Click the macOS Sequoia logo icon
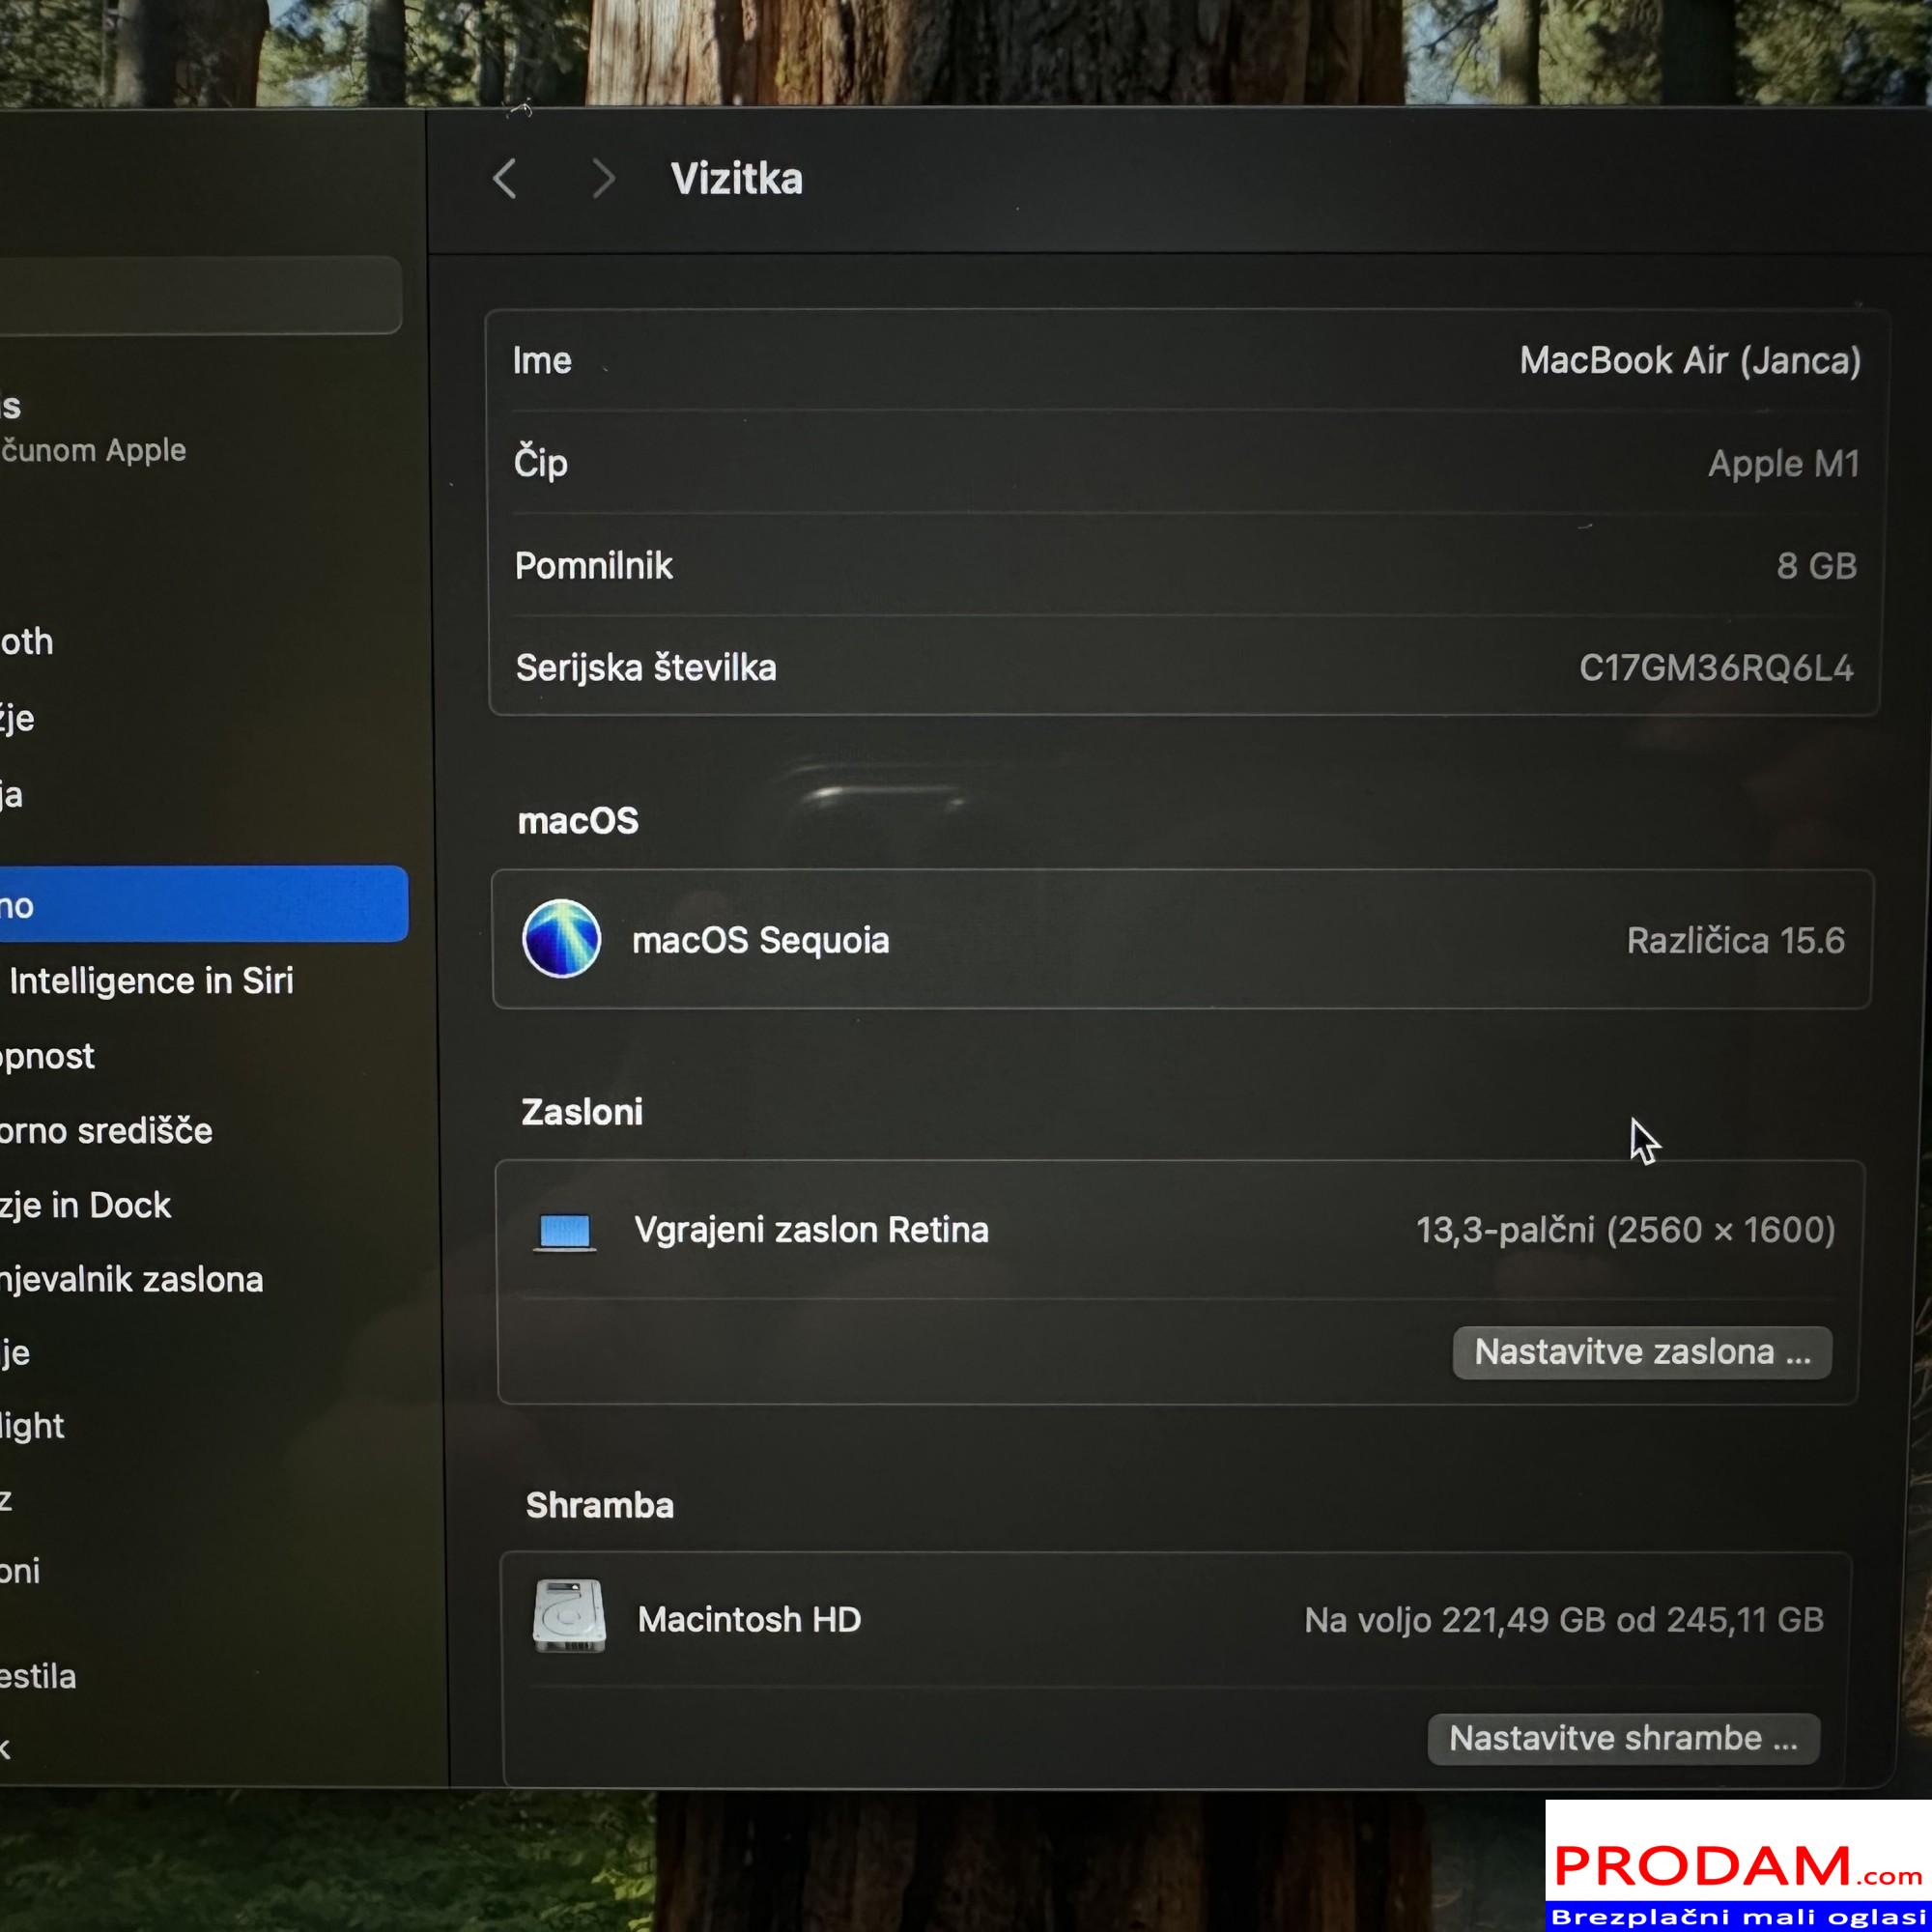 (x=561, y=938)
